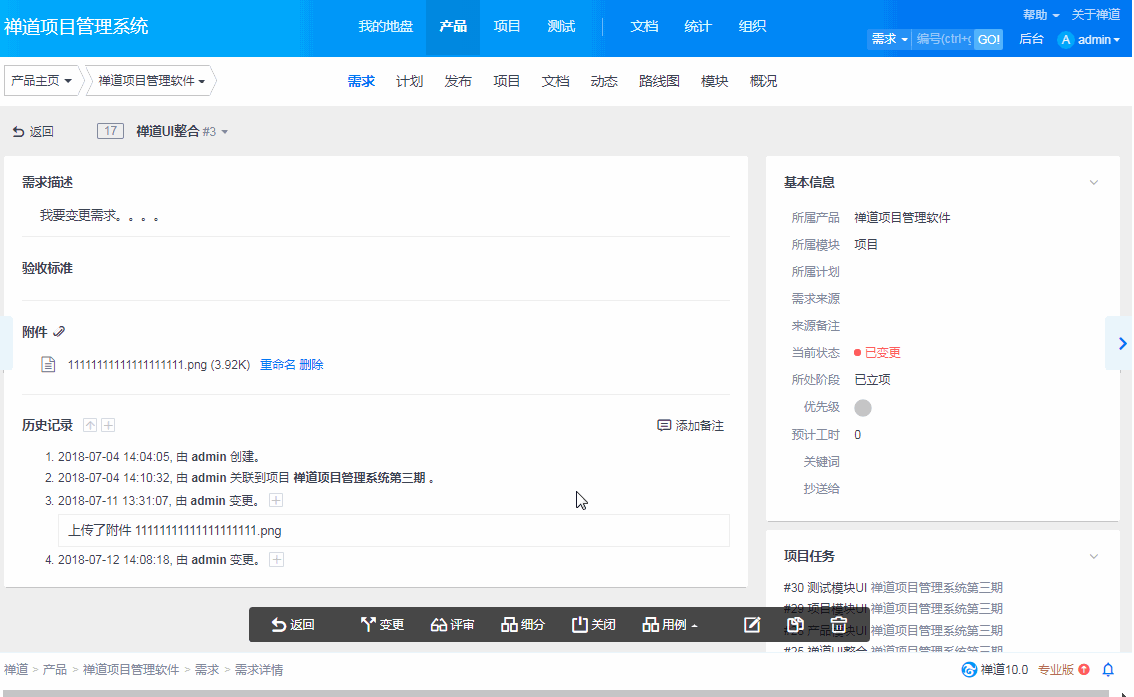Open the notification bell icon
Screen dimensions: 1134x697
coord(1108,670)
